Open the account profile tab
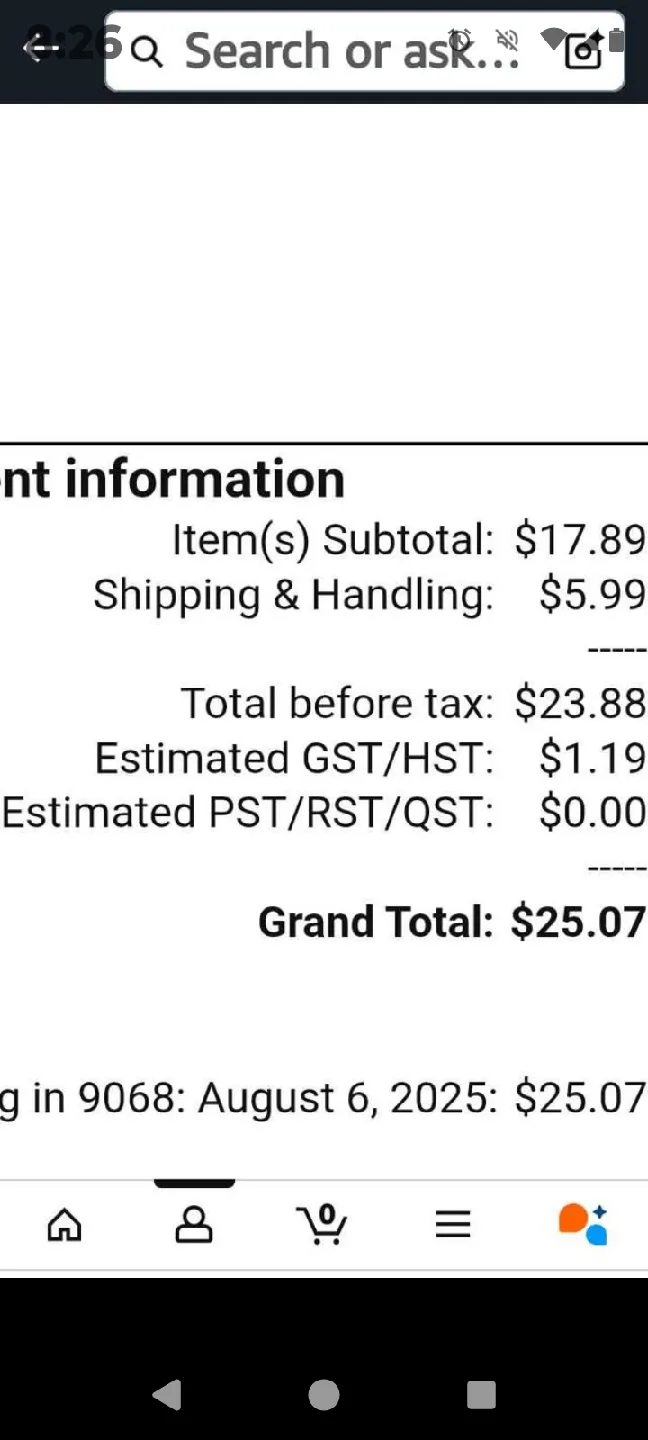This screenshot has width=648, height=1440. click(194, 1224)
